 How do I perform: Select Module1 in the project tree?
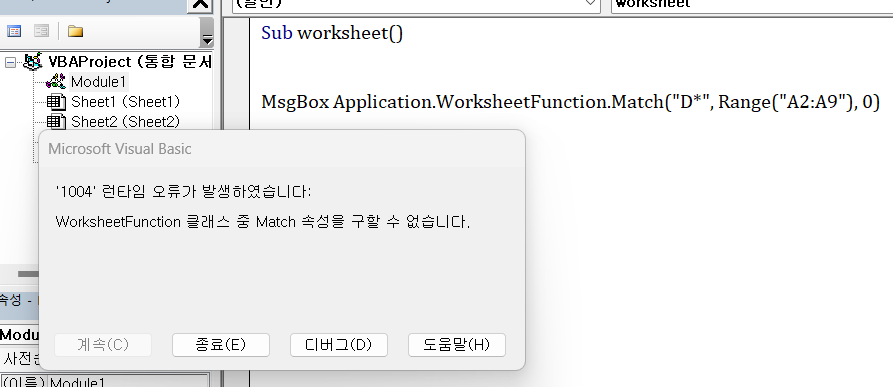[x=98, y=82]
